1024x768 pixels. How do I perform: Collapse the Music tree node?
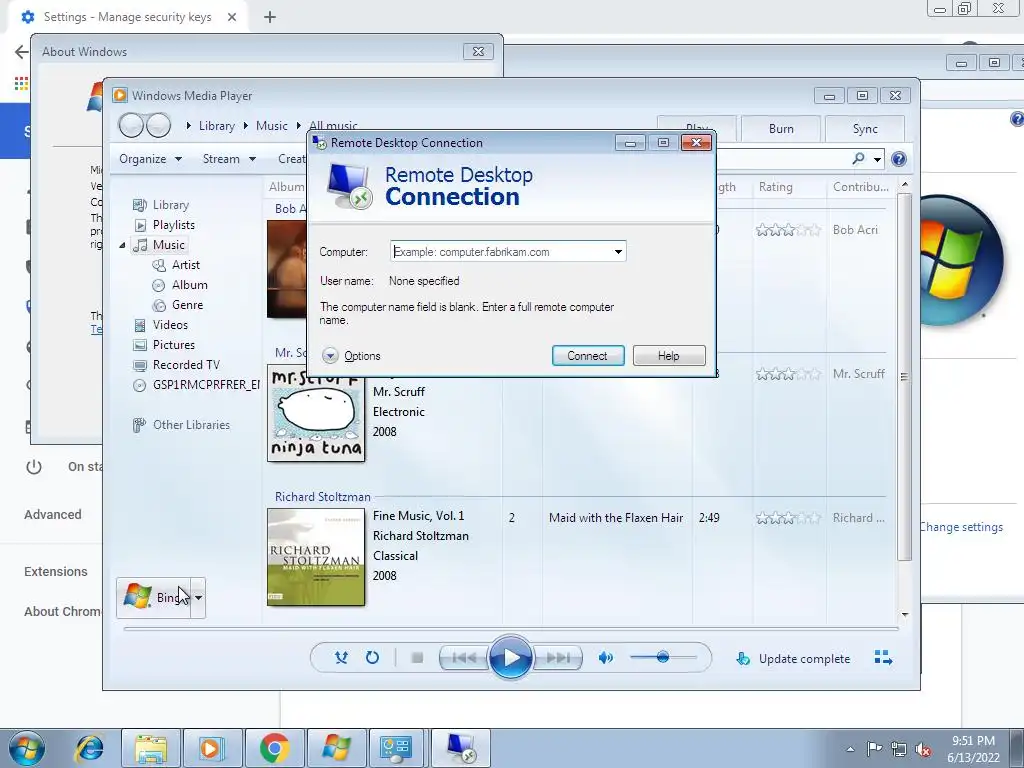(x=122, y=245)
